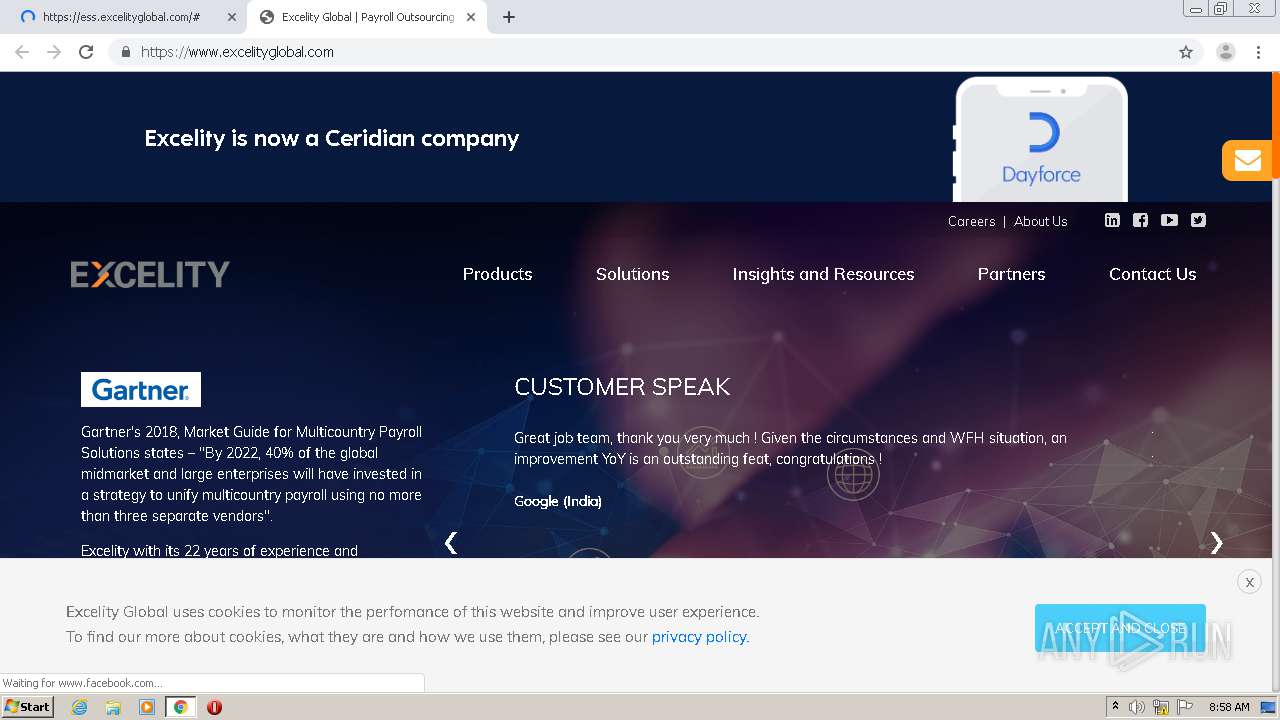Click the red Opera taskbar icon
The height and width of the screenshot is (720, 1280).
[x=214, y=707]
